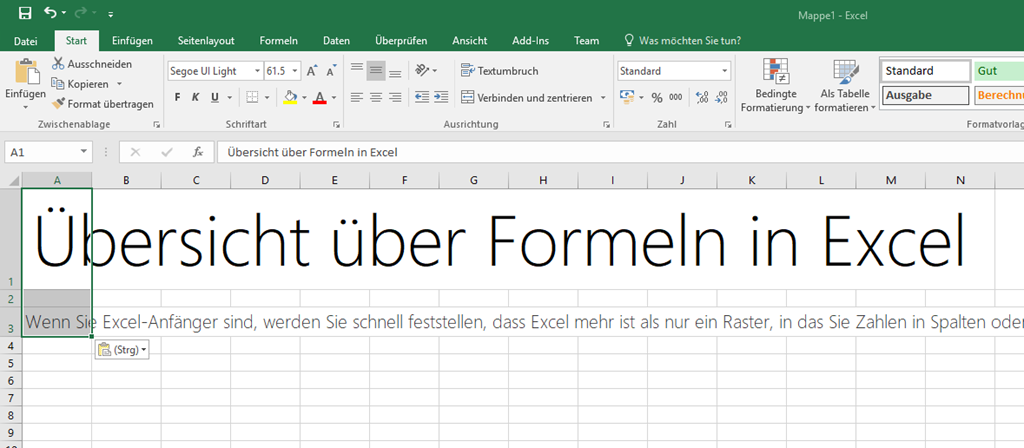Click the insert function fx icon
Screen dimensions: 1024x448
pos(198,152)
